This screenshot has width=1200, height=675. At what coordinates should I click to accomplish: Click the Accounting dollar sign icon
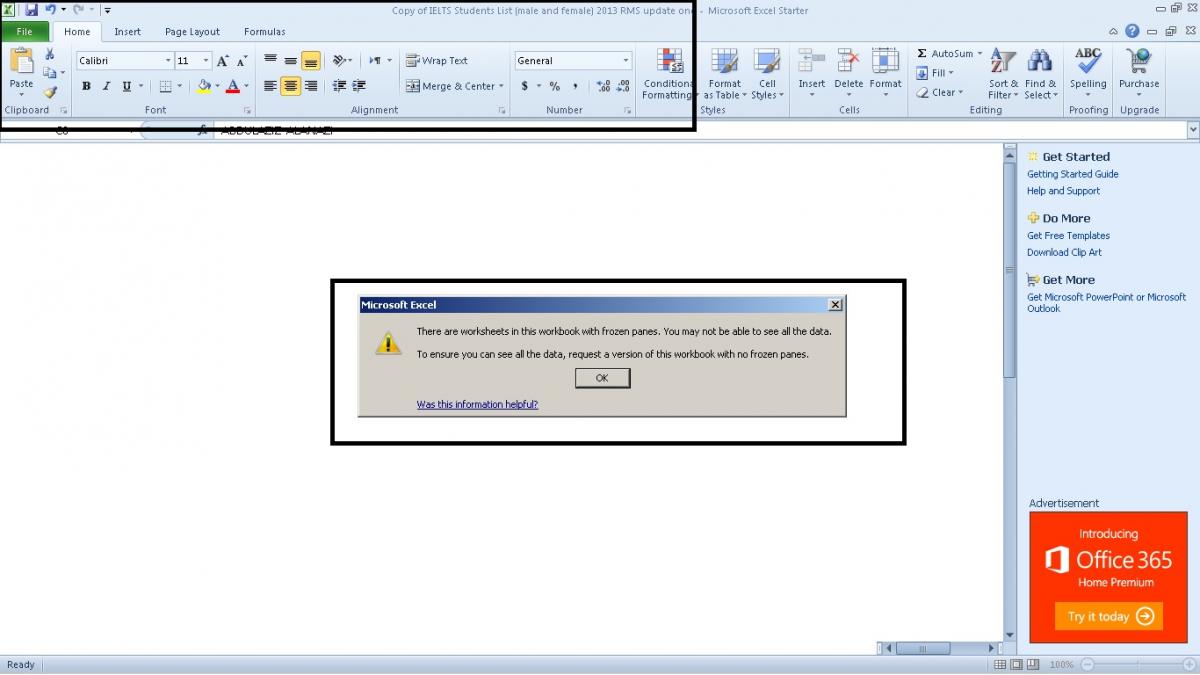click(525, 87)
